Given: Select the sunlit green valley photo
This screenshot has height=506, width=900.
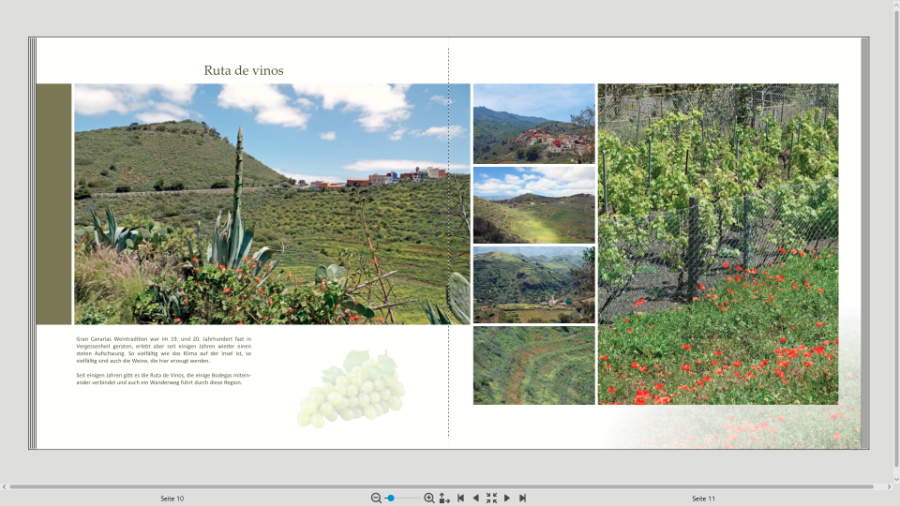Looking at the screenshot, I should [x=534, y=205].
